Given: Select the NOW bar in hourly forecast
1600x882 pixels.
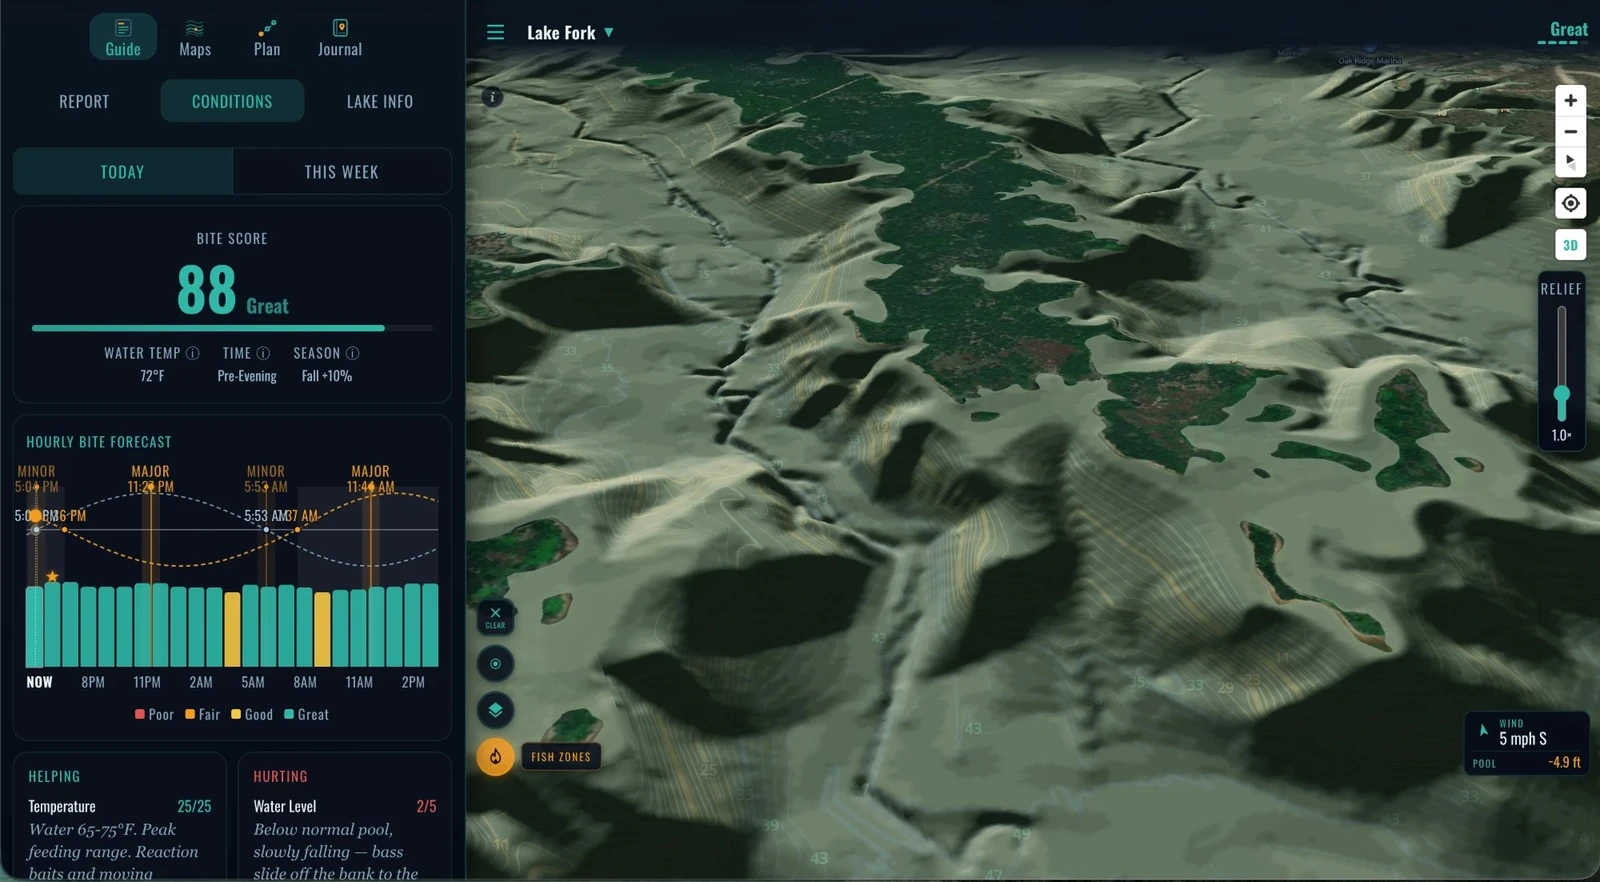Looking at the screenshot, I should pyautogui.click(x=35, y=626).
